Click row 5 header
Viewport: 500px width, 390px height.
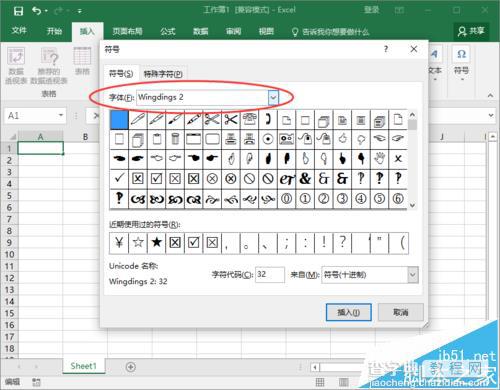coord(9,196)
